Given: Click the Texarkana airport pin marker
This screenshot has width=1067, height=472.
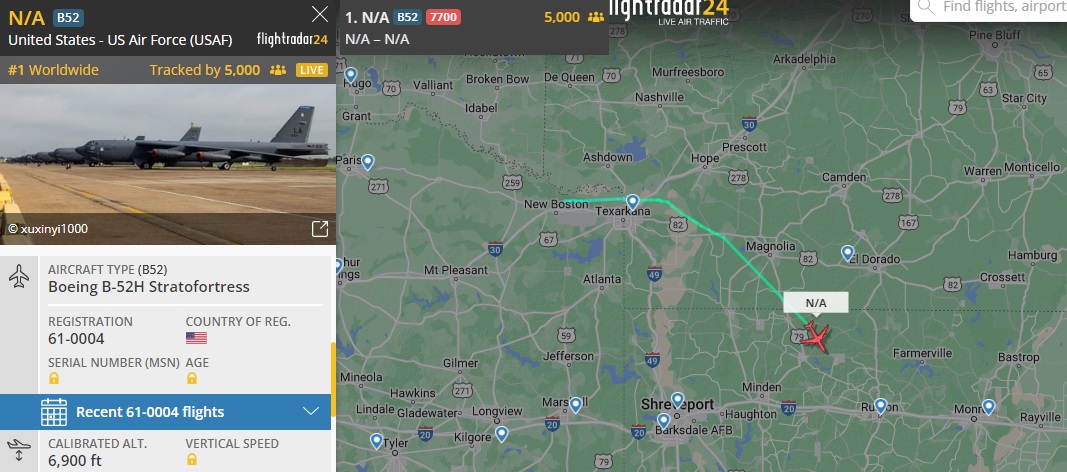Looking at the screenshot, I should 633,202.
